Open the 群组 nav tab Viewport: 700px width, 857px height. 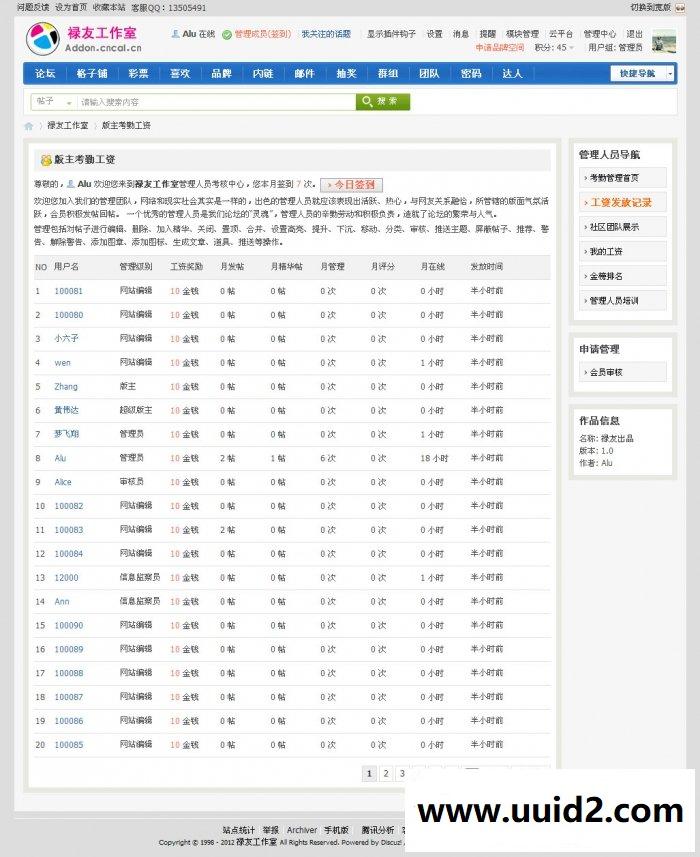[x=387, y=73]
